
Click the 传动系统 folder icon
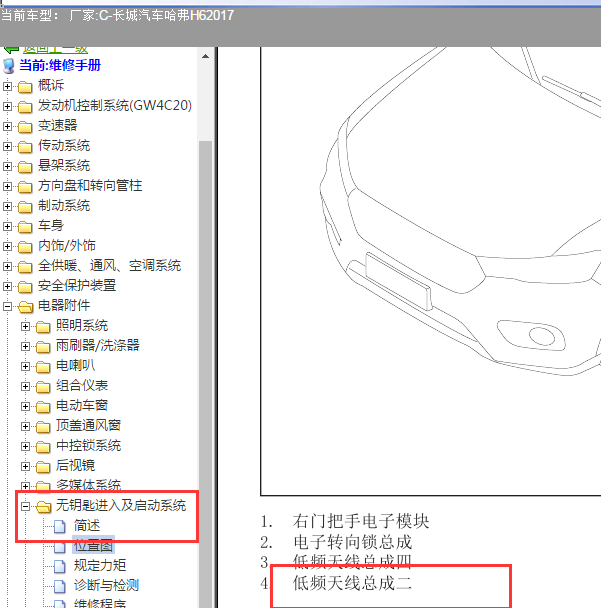[25, 147]
